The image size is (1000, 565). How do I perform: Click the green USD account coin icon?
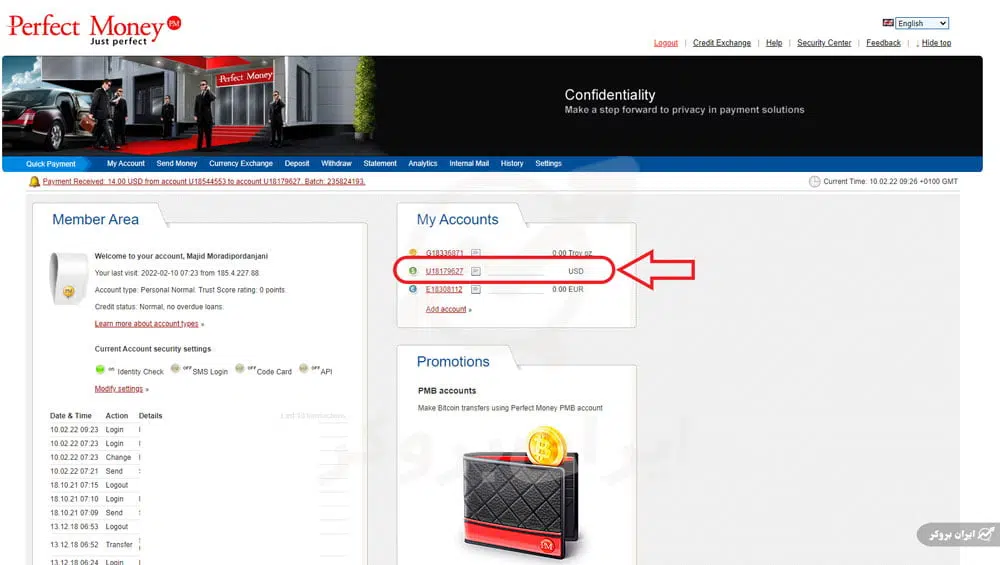click(x=413, y=271)
